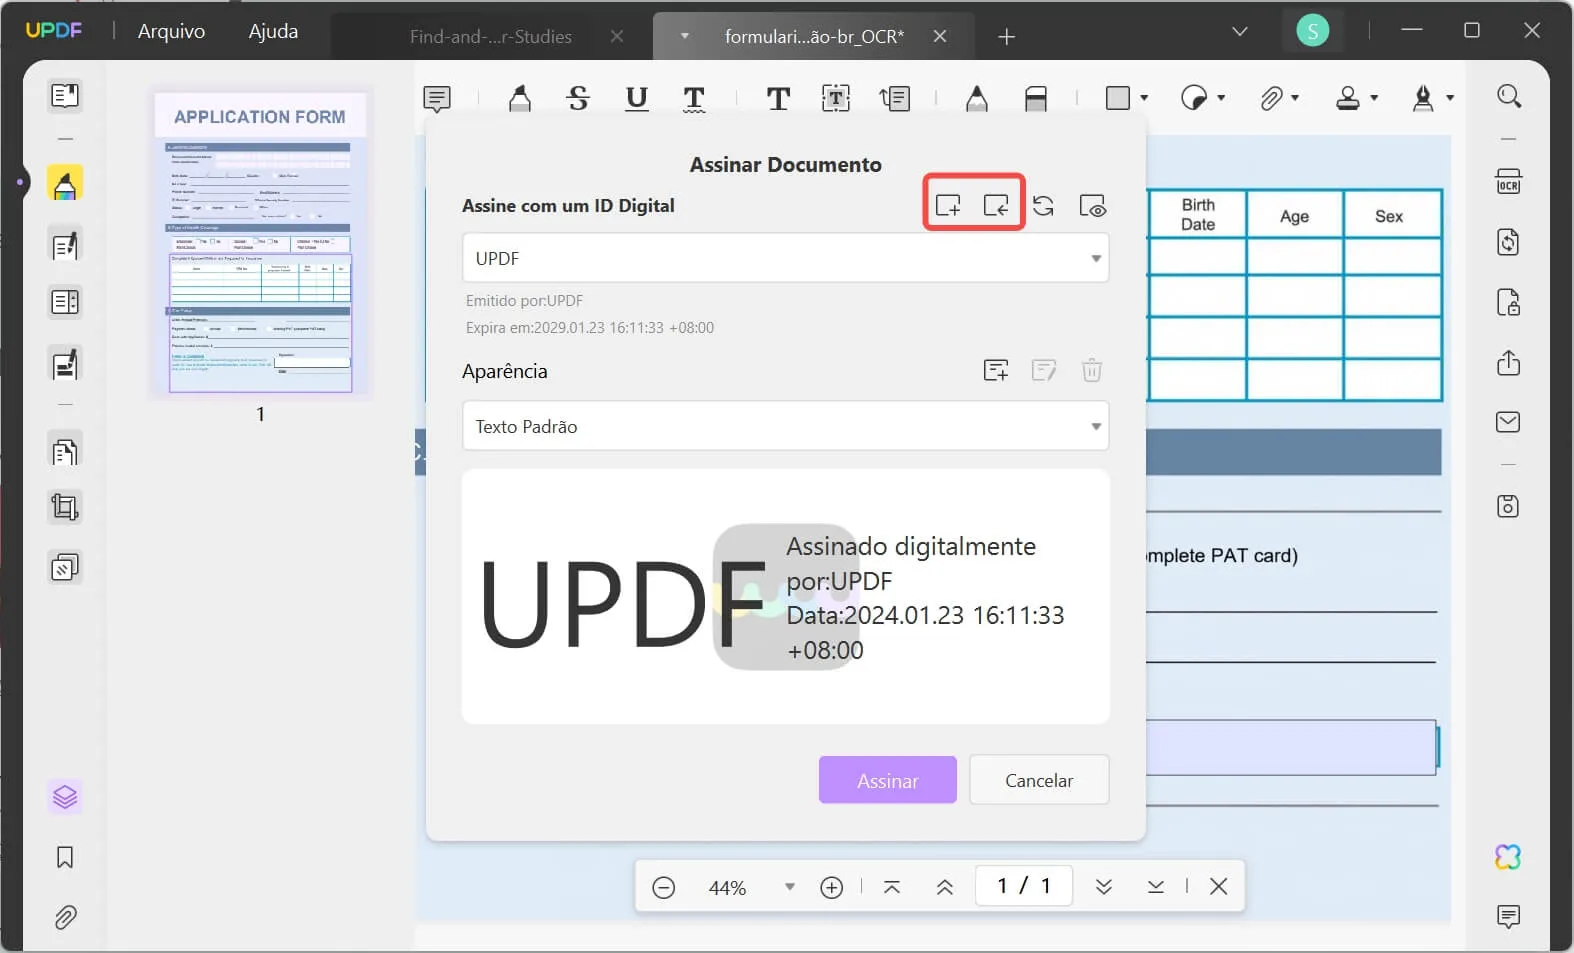Select the Pencil drawing tool
Viewport: 1574px width, 953px height.
click(x=977, y=98)
